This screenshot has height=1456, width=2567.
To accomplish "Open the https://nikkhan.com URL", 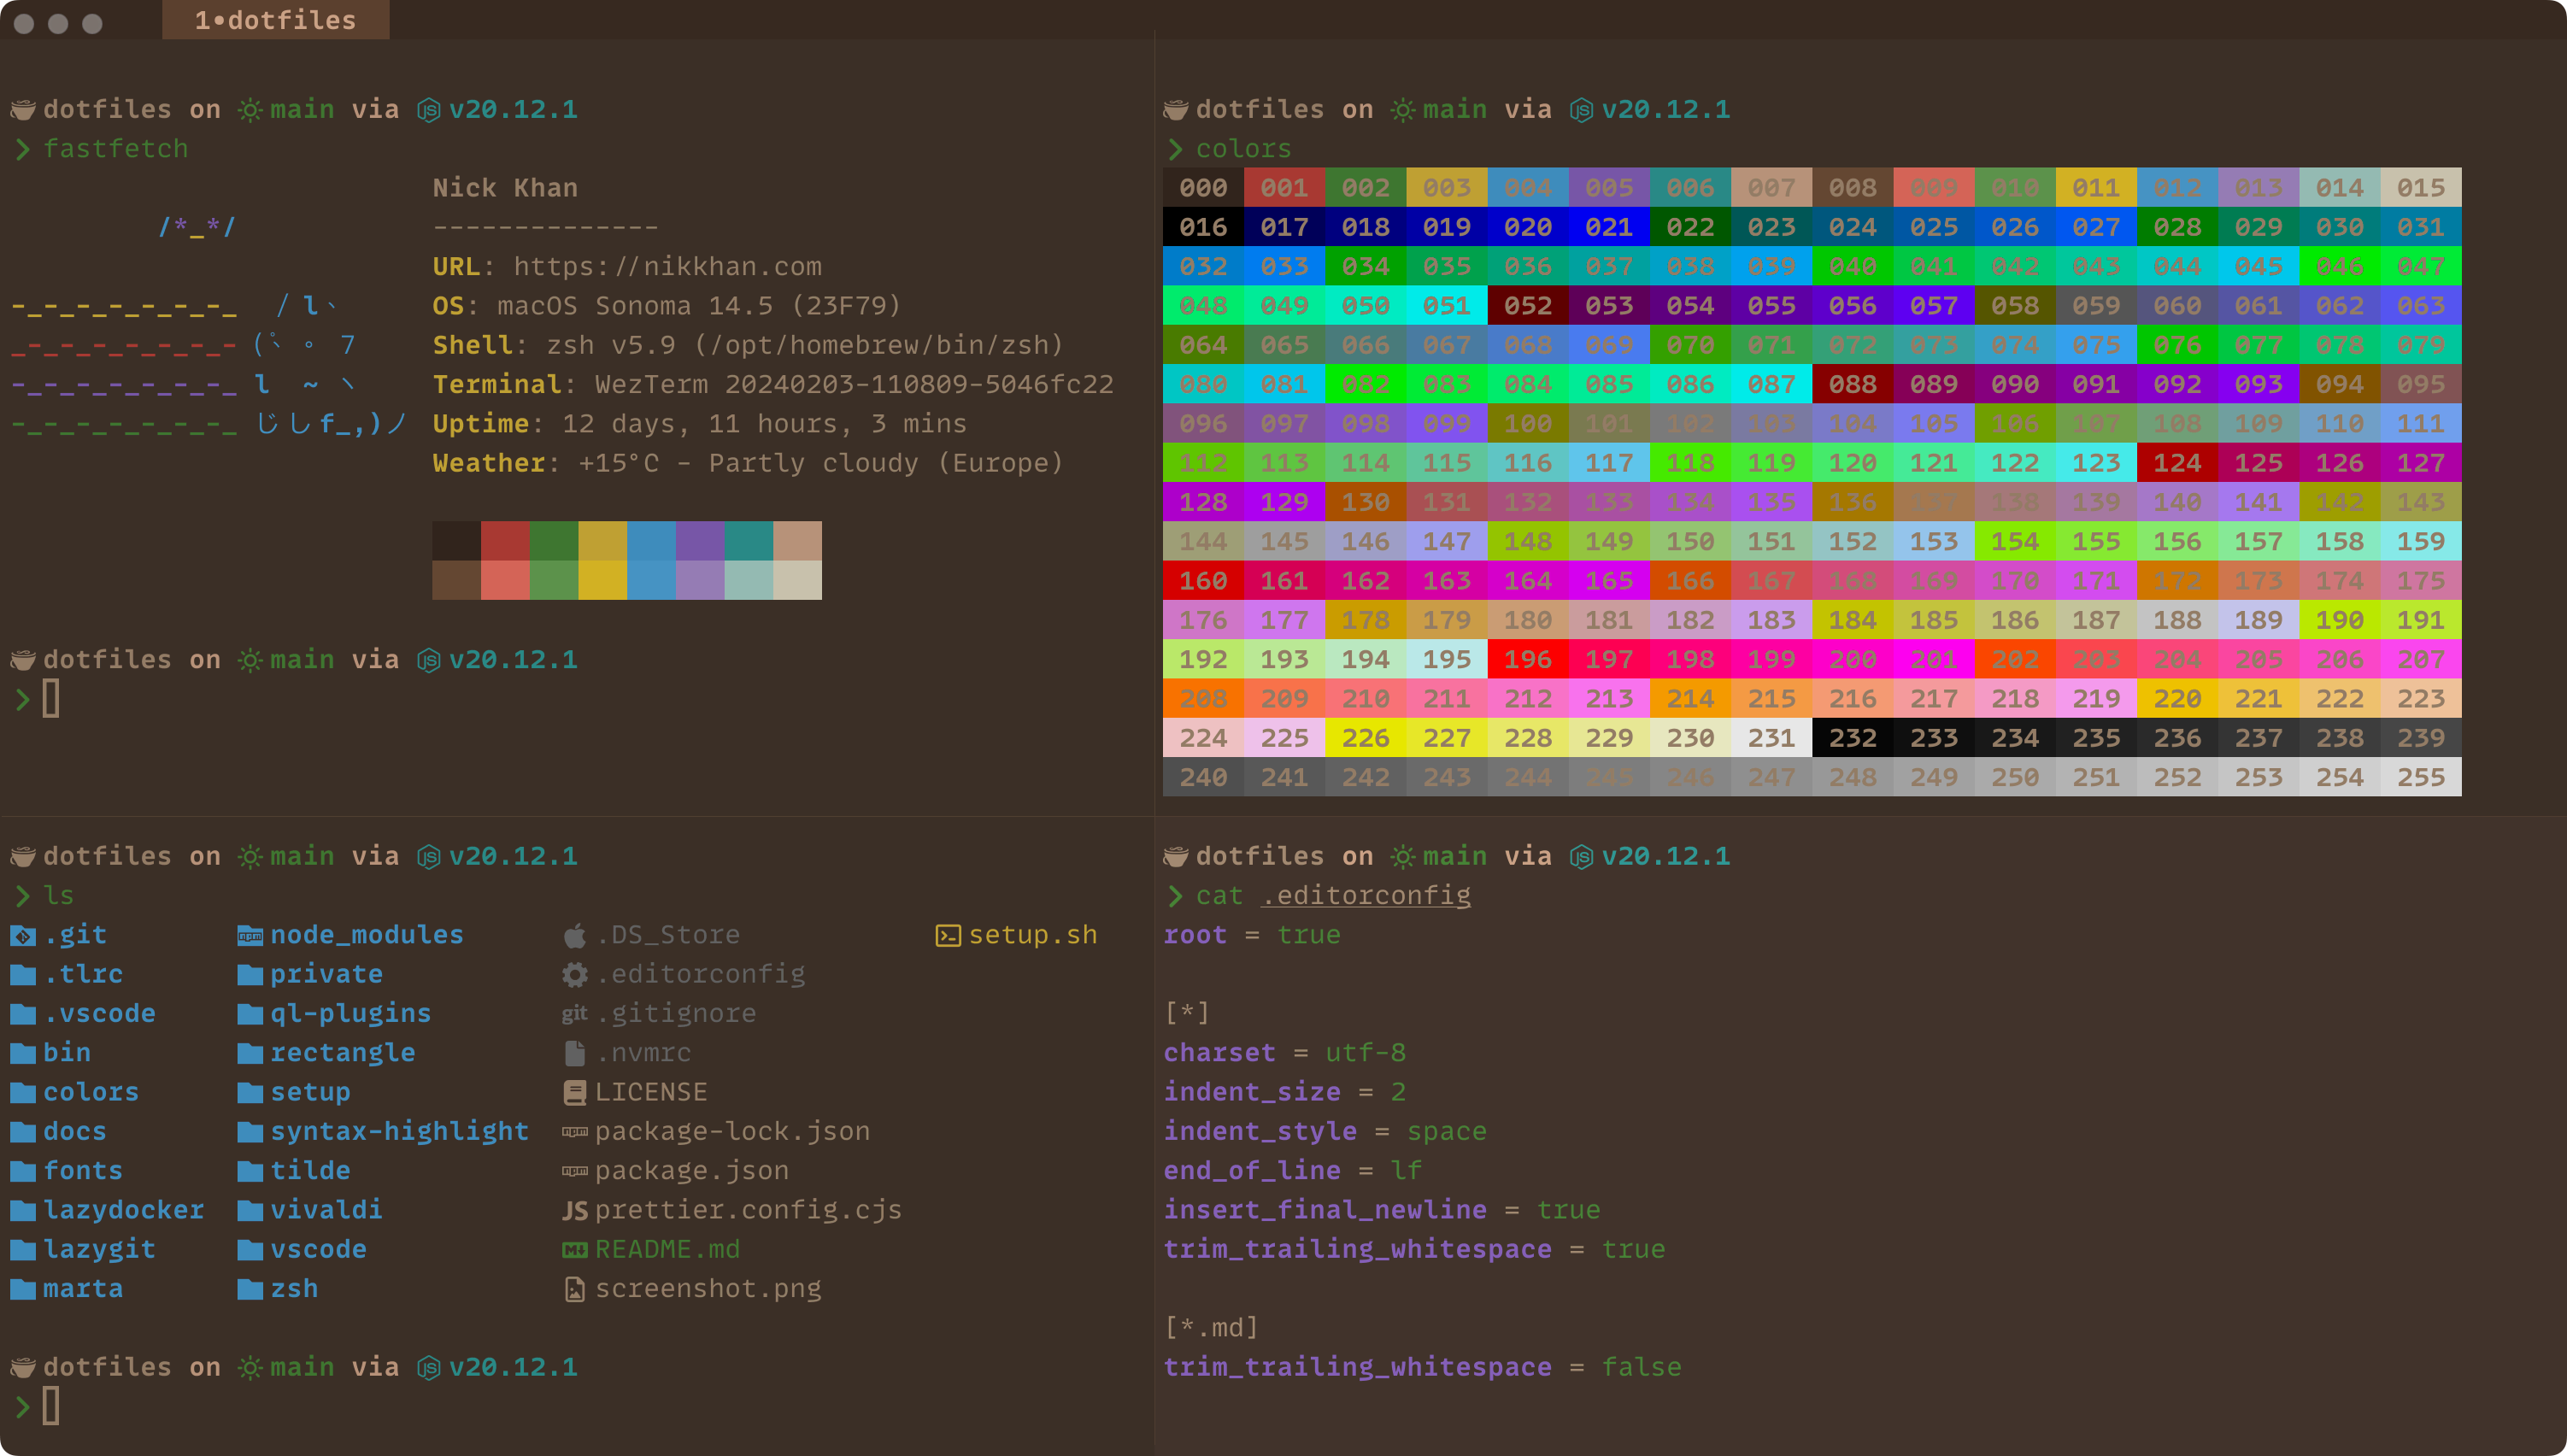I will coord(667,267).
